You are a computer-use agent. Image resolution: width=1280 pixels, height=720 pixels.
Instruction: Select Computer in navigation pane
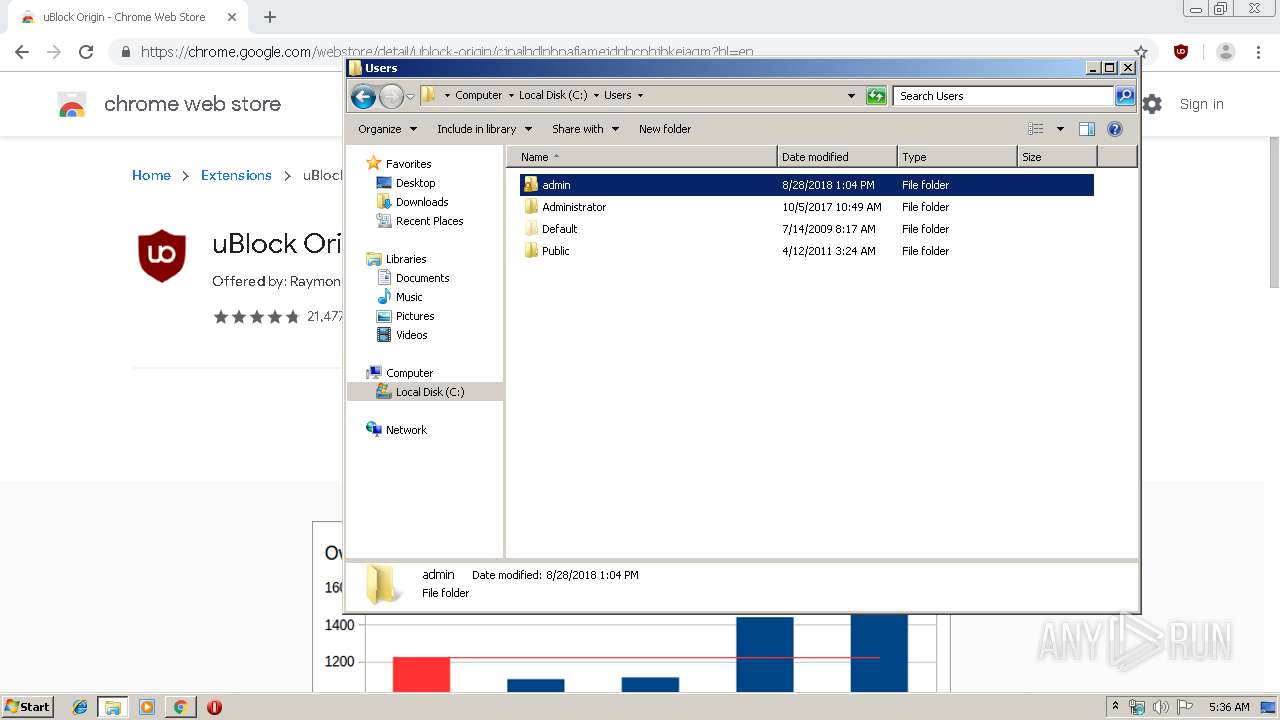click(x=400, y=373)
